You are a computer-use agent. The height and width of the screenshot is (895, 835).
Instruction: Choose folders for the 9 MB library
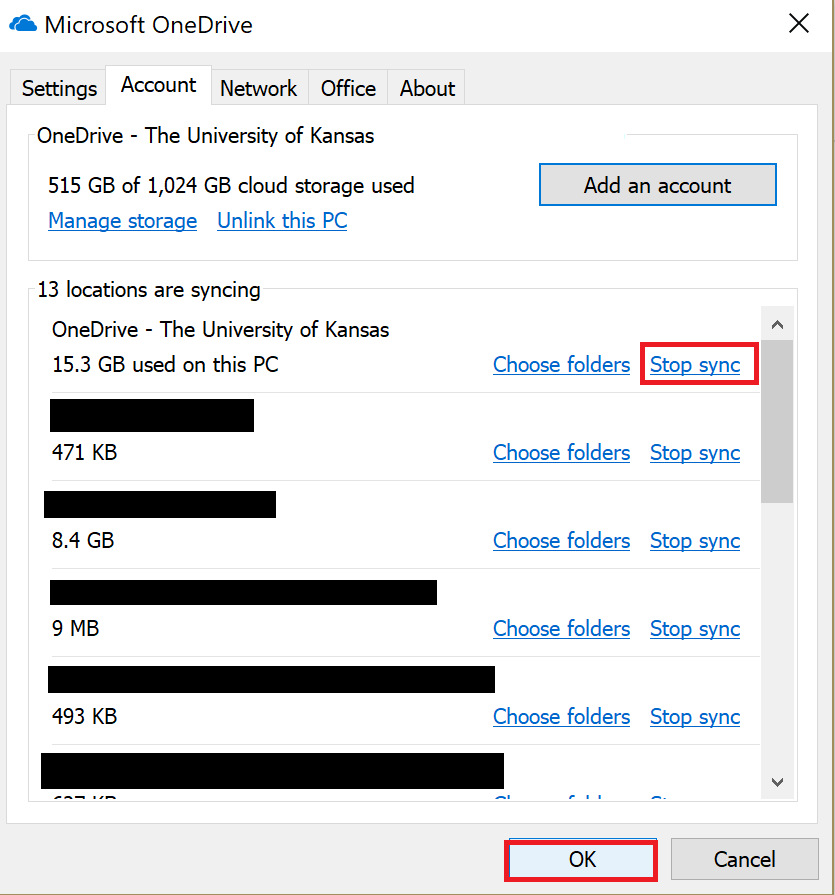click(x=561, y=628)
